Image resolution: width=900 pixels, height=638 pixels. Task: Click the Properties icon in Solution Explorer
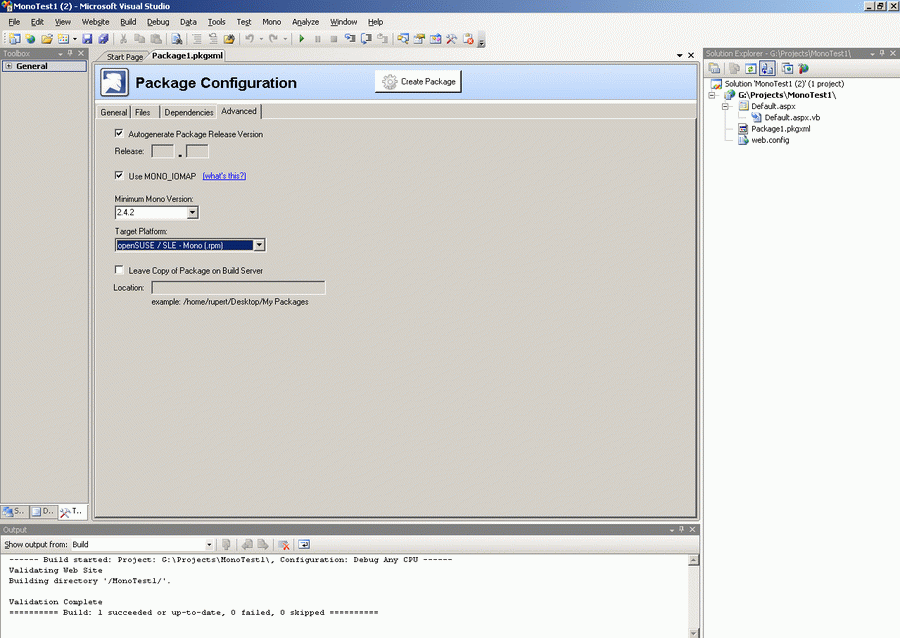(x=714, y=68)
